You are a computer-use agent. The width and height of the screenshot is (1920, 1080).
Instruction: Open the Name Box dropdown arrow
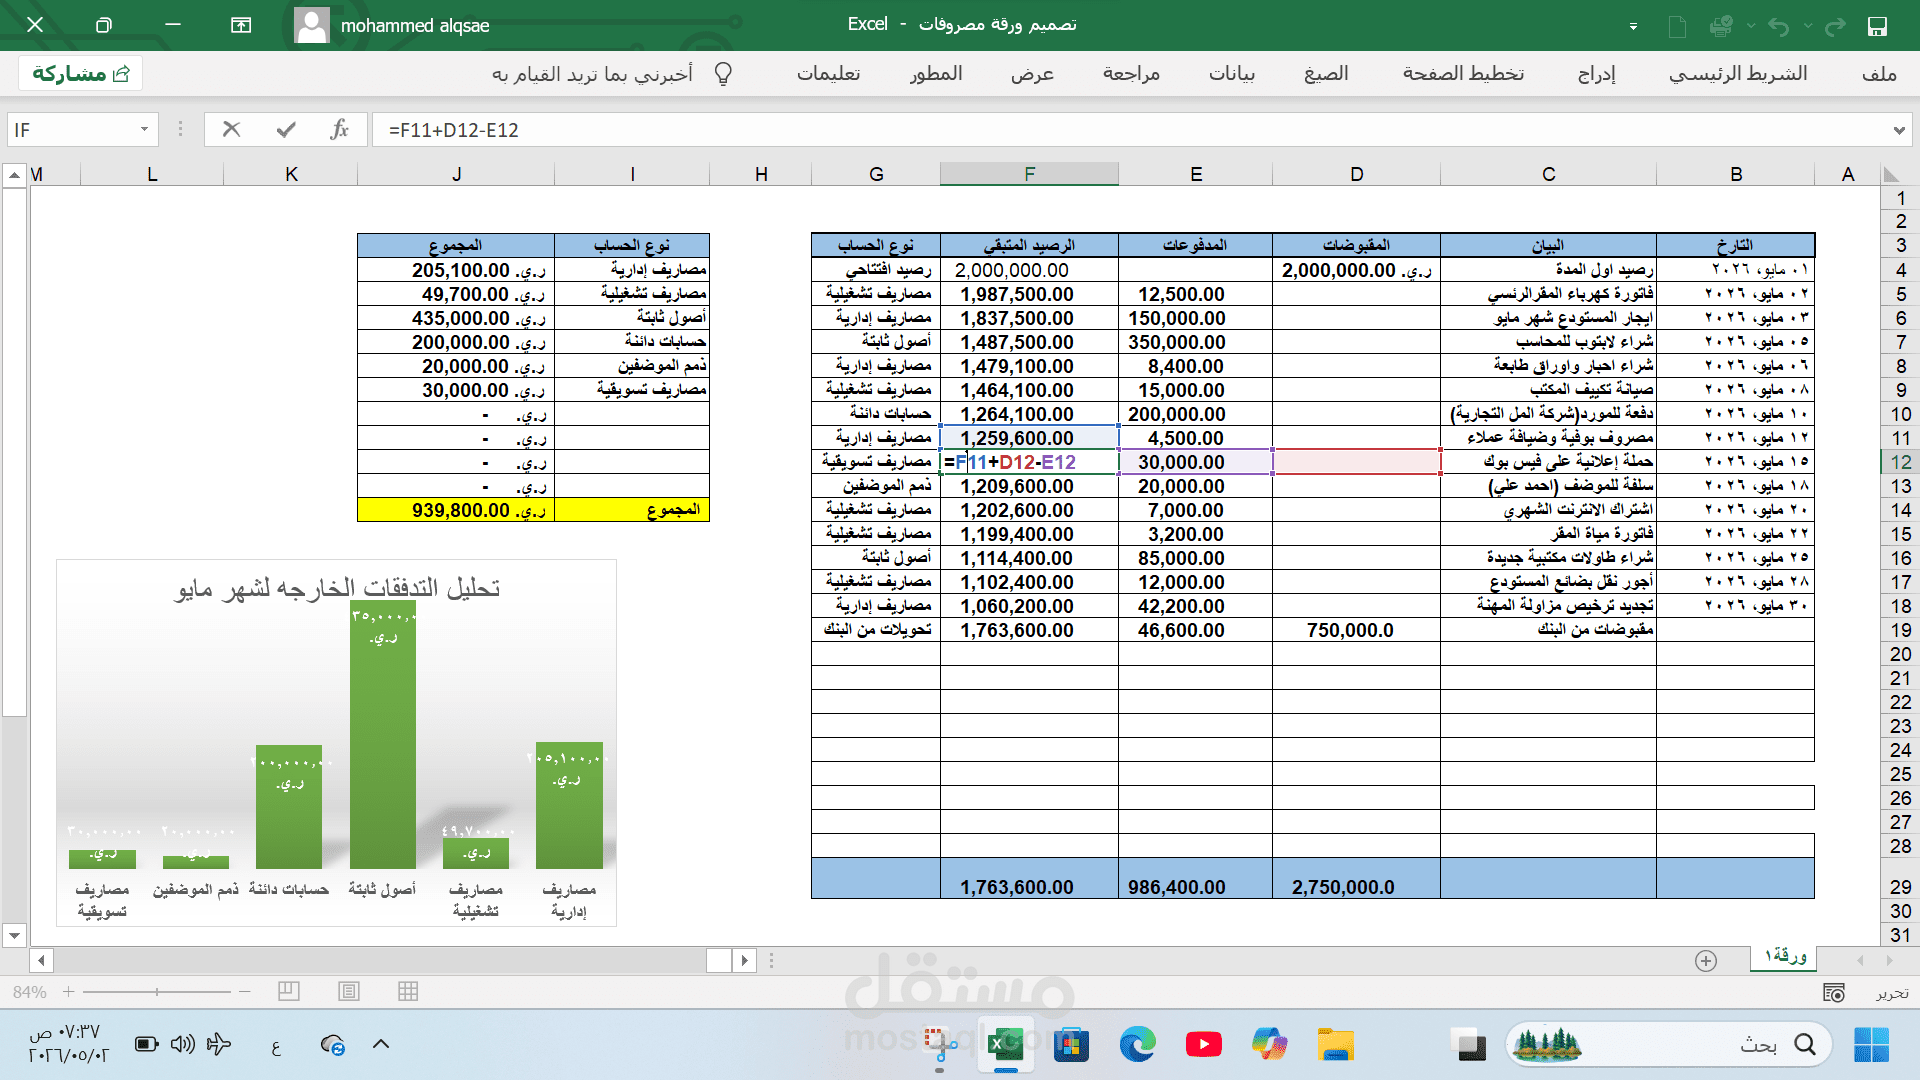(144, 129)
